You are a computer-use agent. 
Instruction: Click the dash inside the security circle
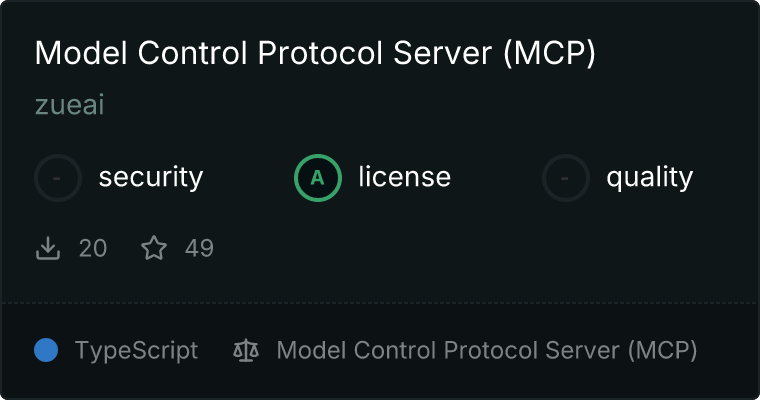pos(57,178)
